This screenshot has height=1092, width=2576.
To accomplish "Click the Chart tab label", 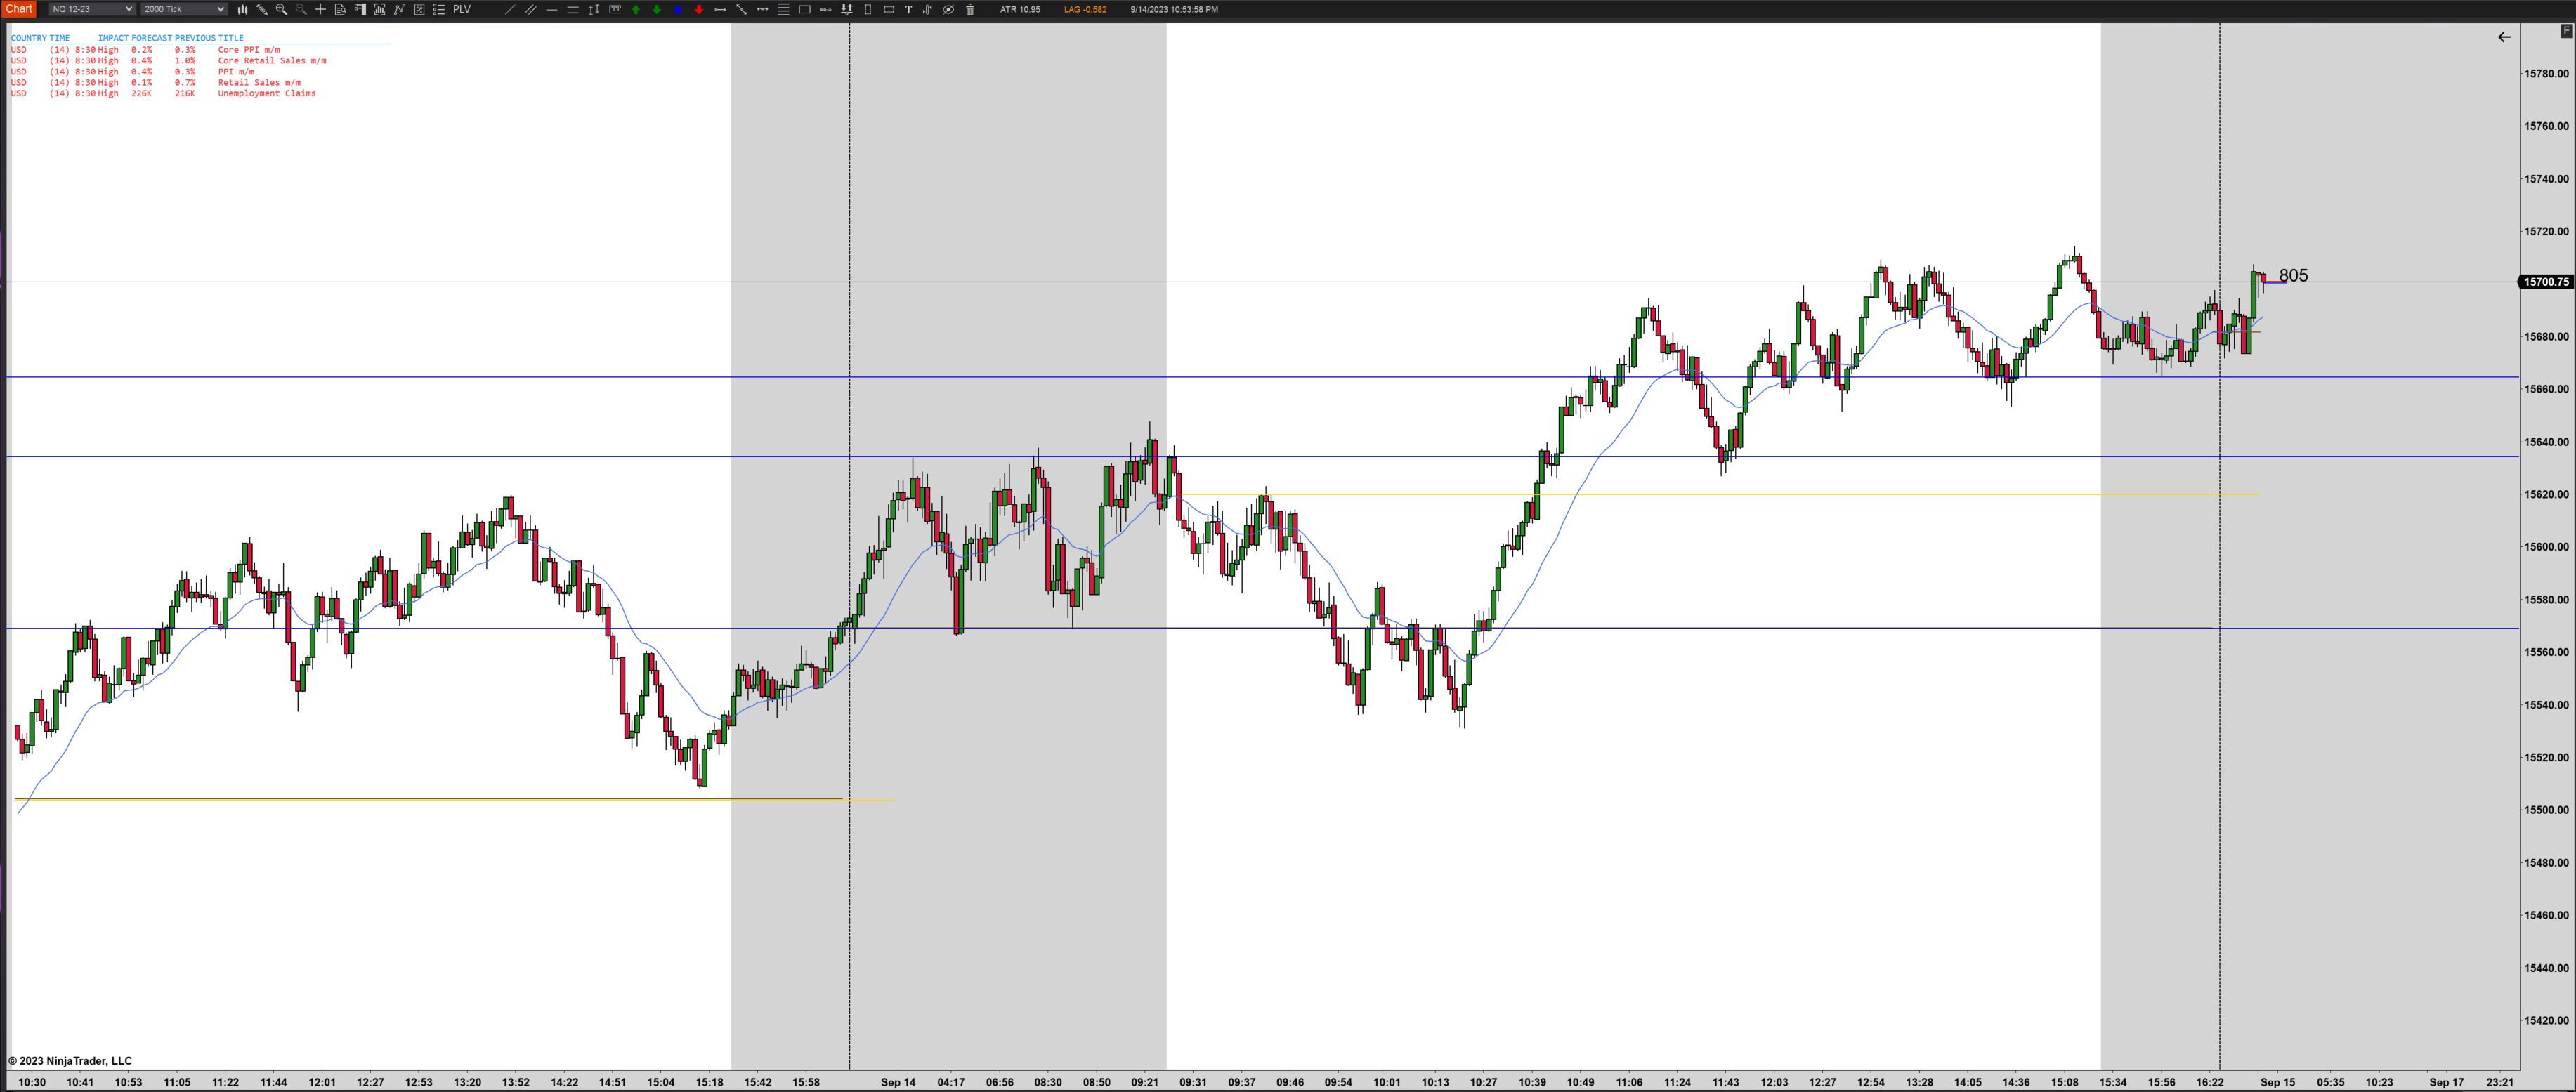I will [x=19, y=9].
